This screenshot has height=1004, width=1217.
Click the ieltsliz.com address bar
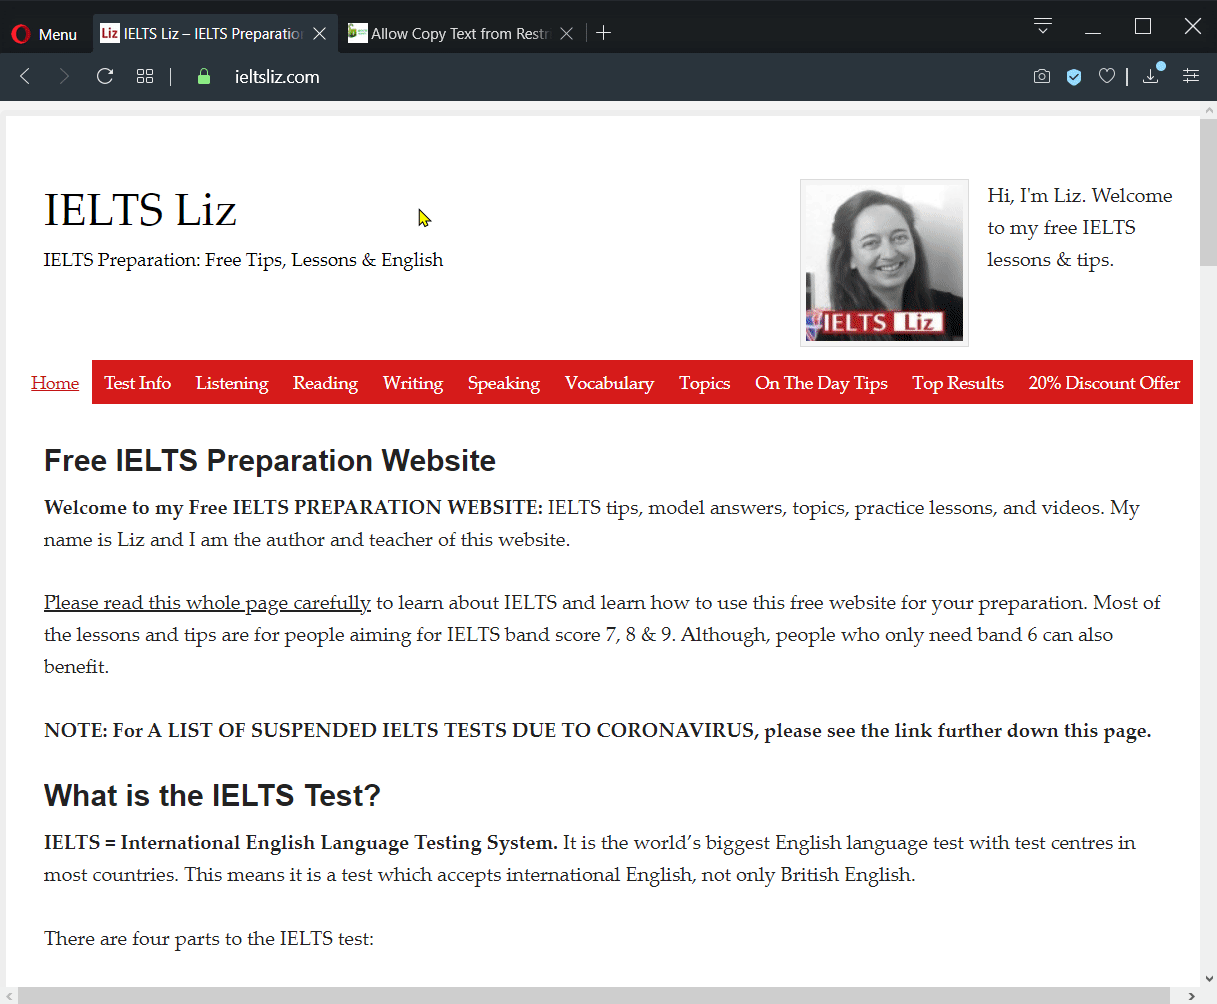coord(277,77)
